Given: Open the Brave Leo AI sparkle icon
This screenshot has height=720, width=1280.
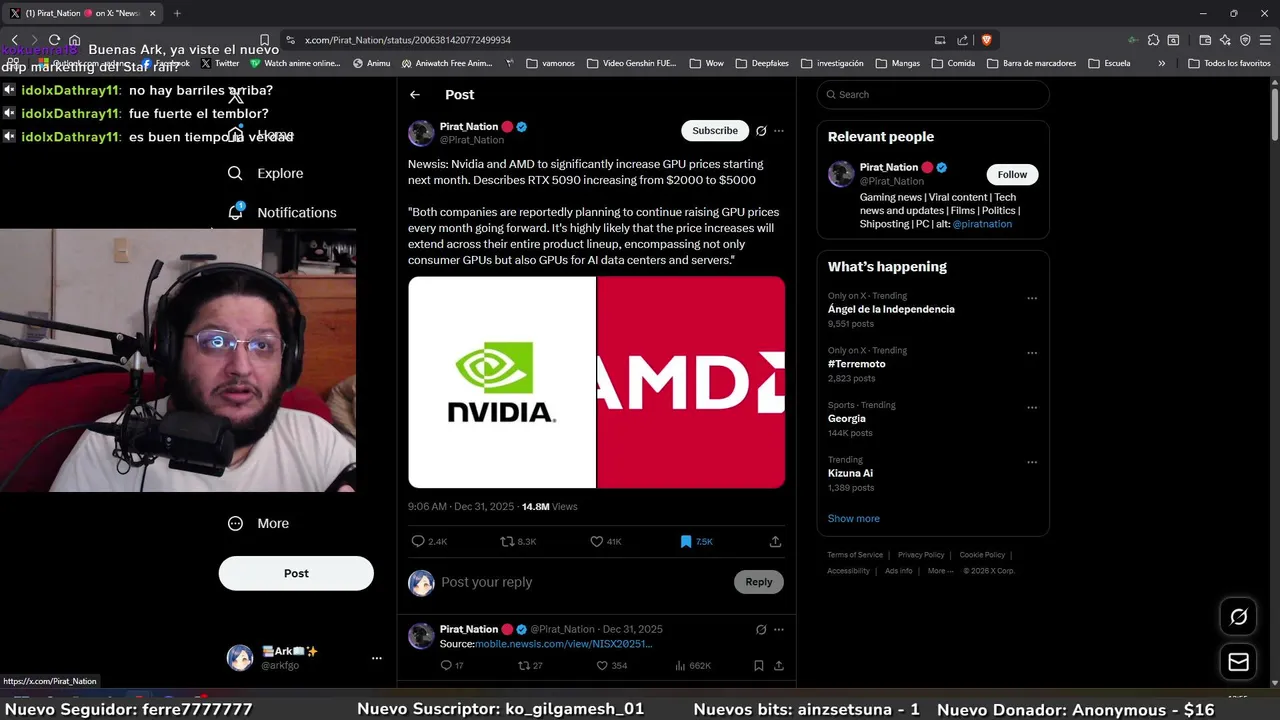Looking at the screenshot, I should (1225, 40).
